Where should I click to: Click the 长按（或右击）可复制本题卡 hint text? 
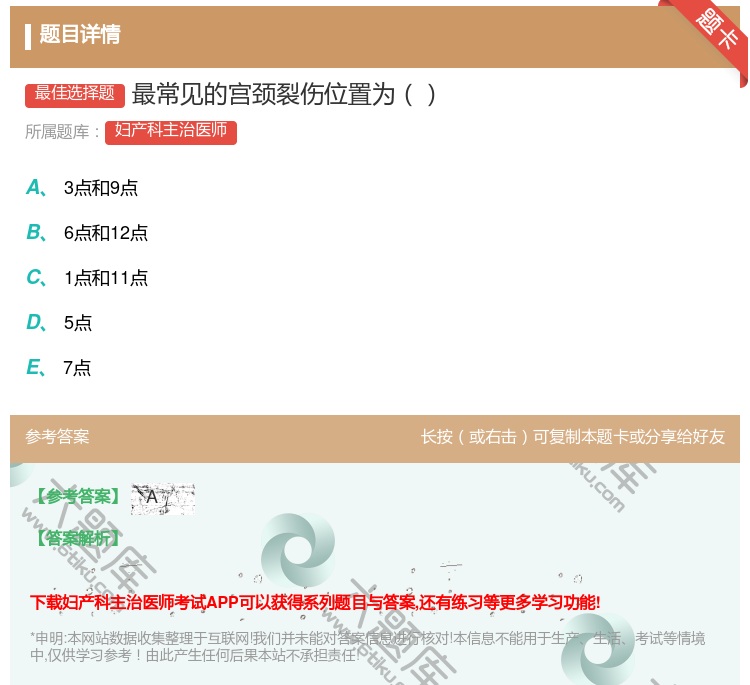point(573,437)
